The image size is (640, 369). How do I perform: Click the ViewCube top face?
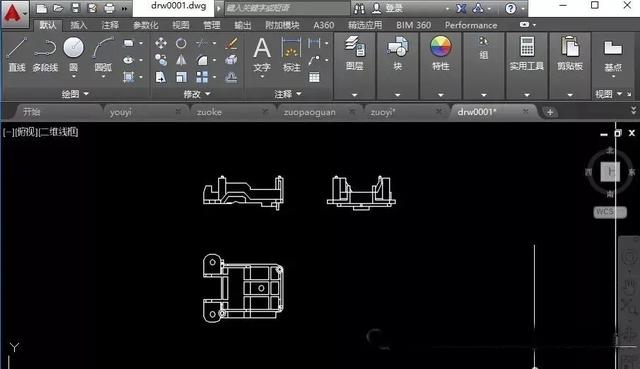(x=610, y=171)
